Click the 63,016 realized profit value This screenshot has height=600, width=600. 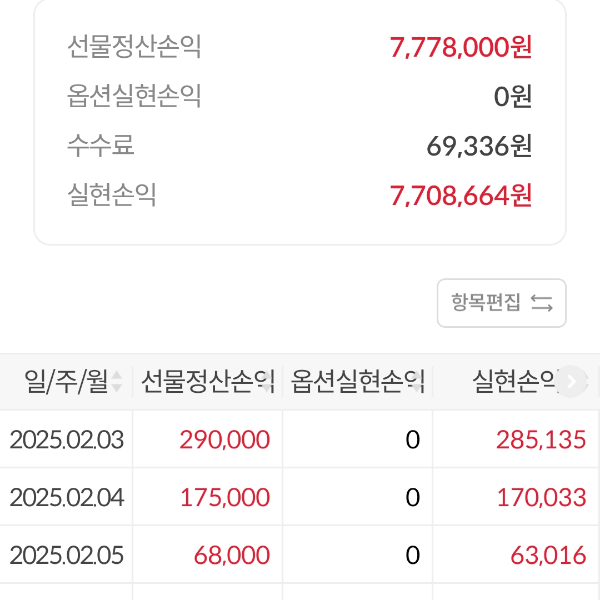[x=548, y=555]
